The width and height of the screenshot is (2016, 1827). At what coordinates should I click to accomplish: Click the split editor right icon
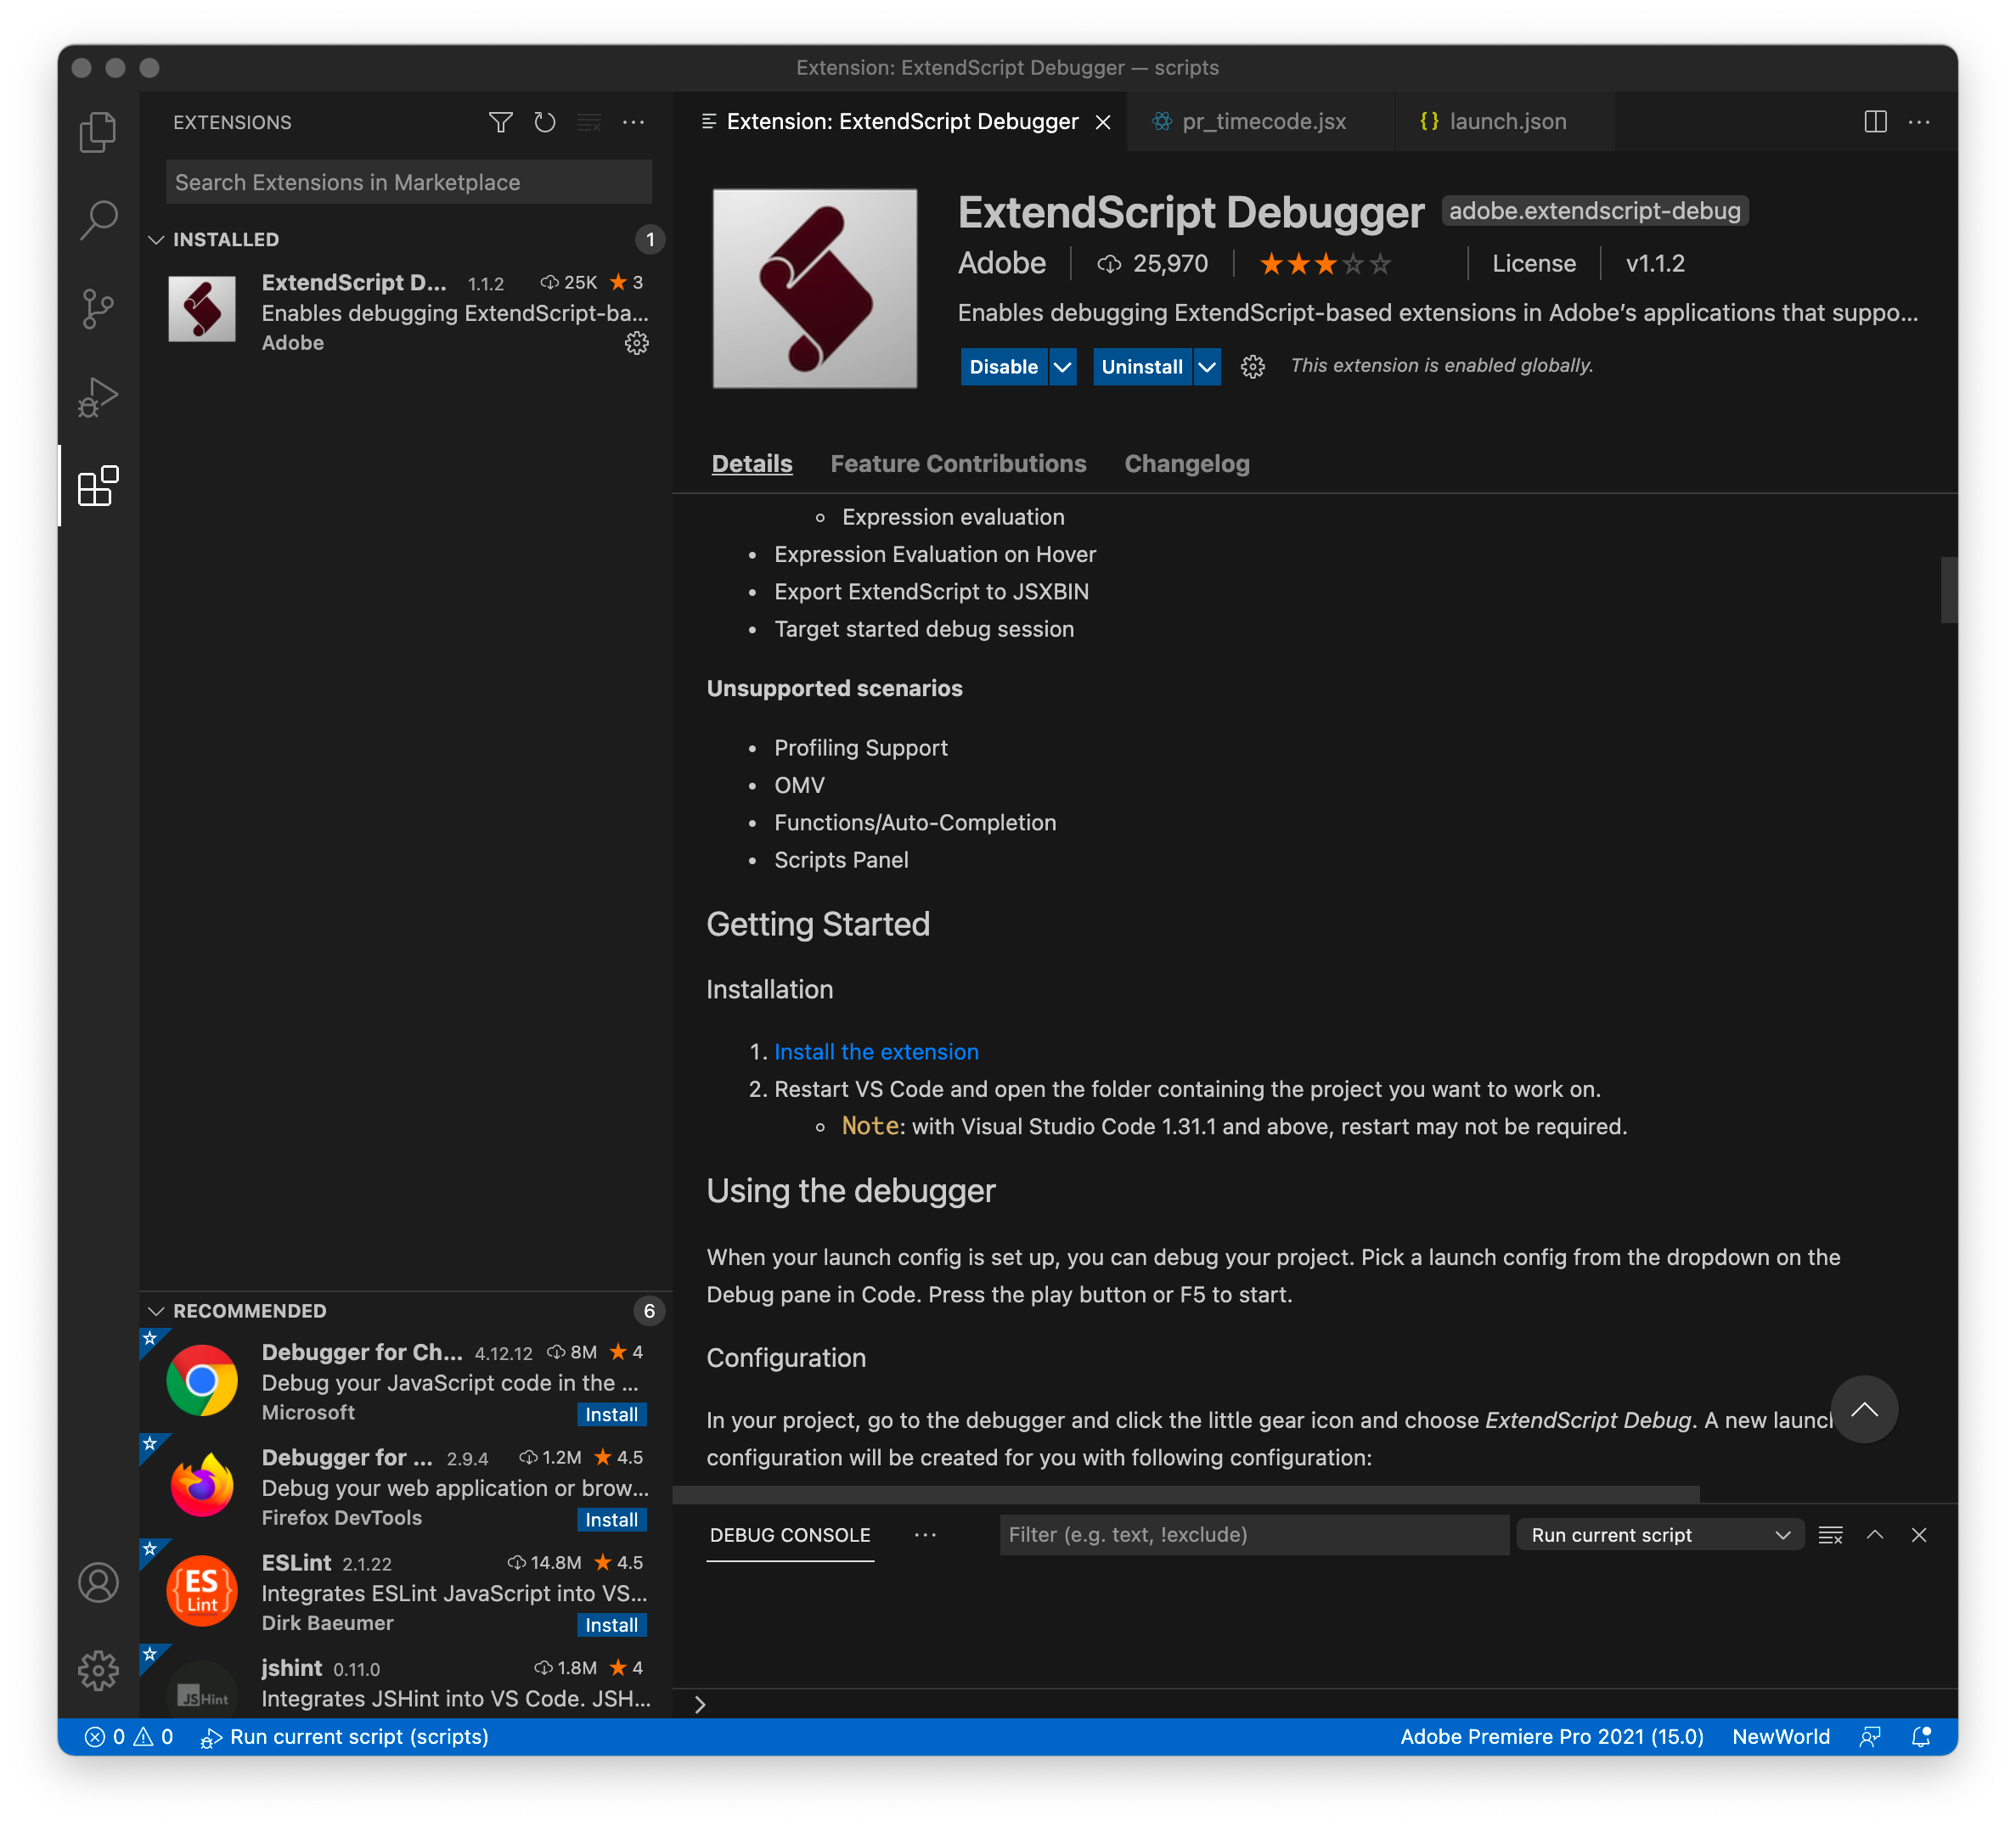click(x=1875, y=122)
